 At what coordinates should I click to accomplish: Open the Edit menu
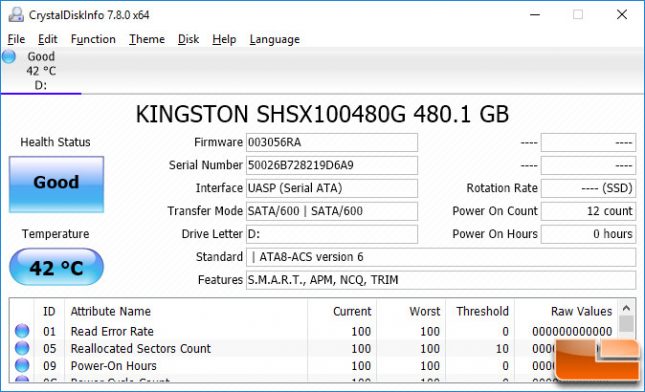point(47,39)
